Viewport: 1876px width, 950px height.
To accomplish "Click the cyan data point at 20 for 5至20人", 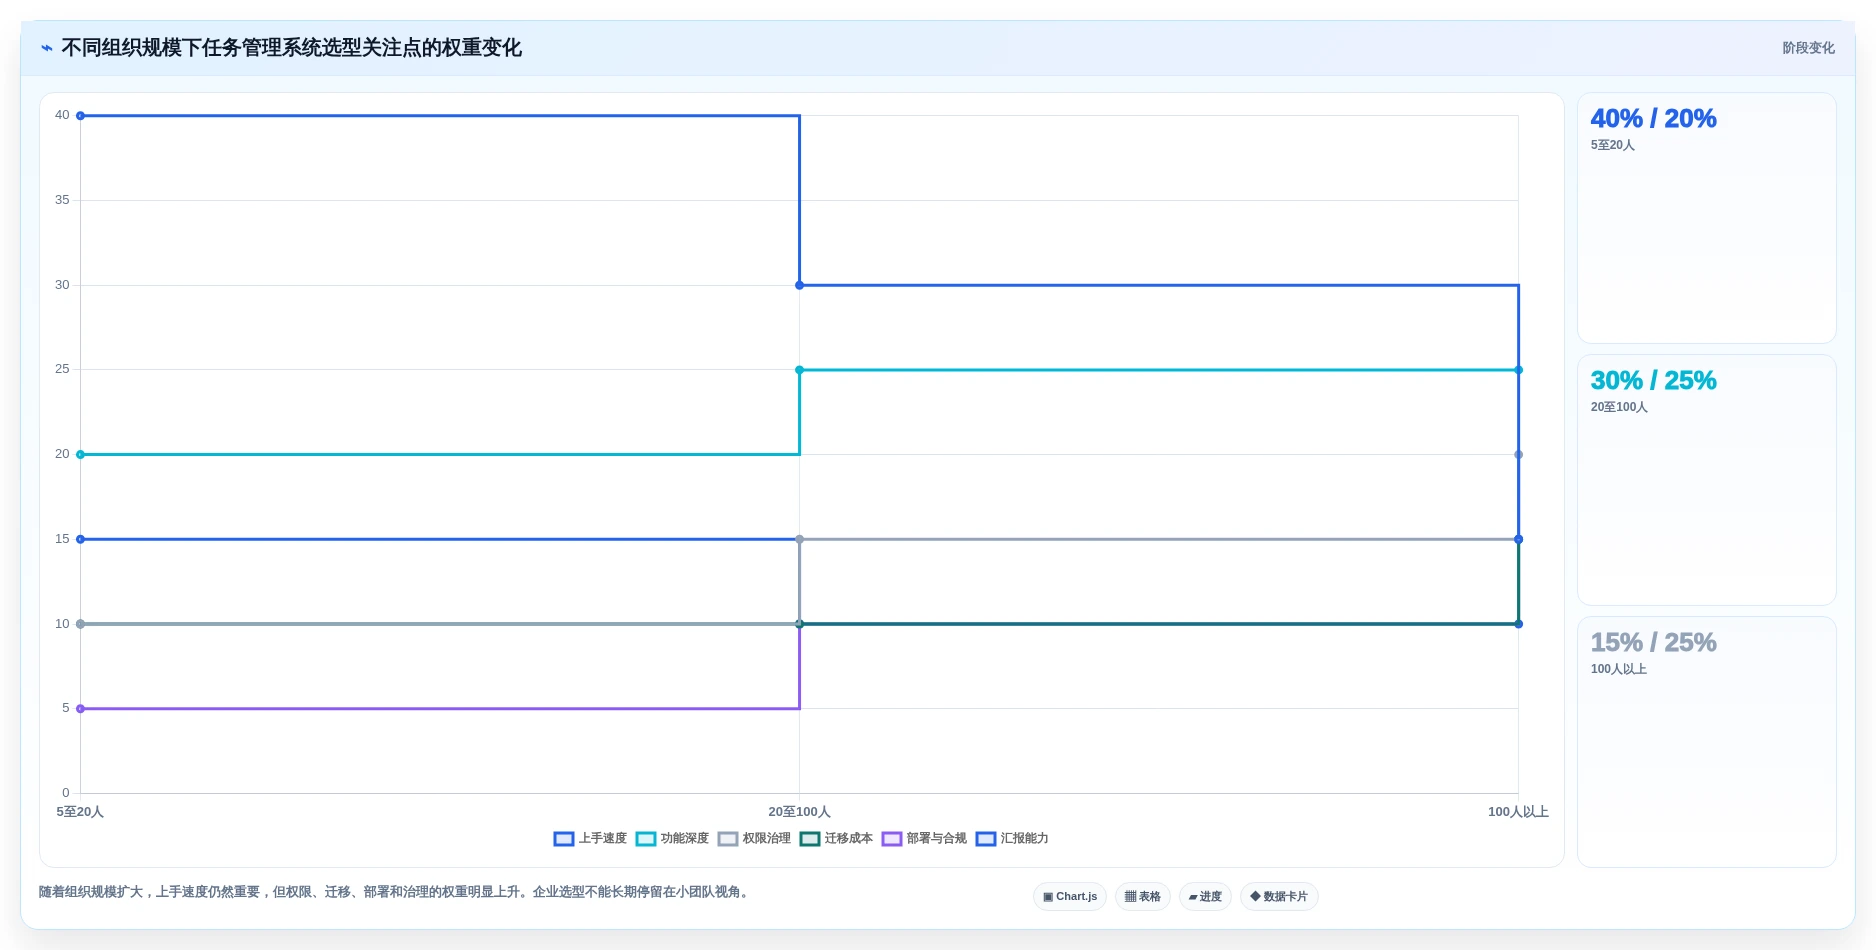I will pyautogui.click(x=81, y=455).
